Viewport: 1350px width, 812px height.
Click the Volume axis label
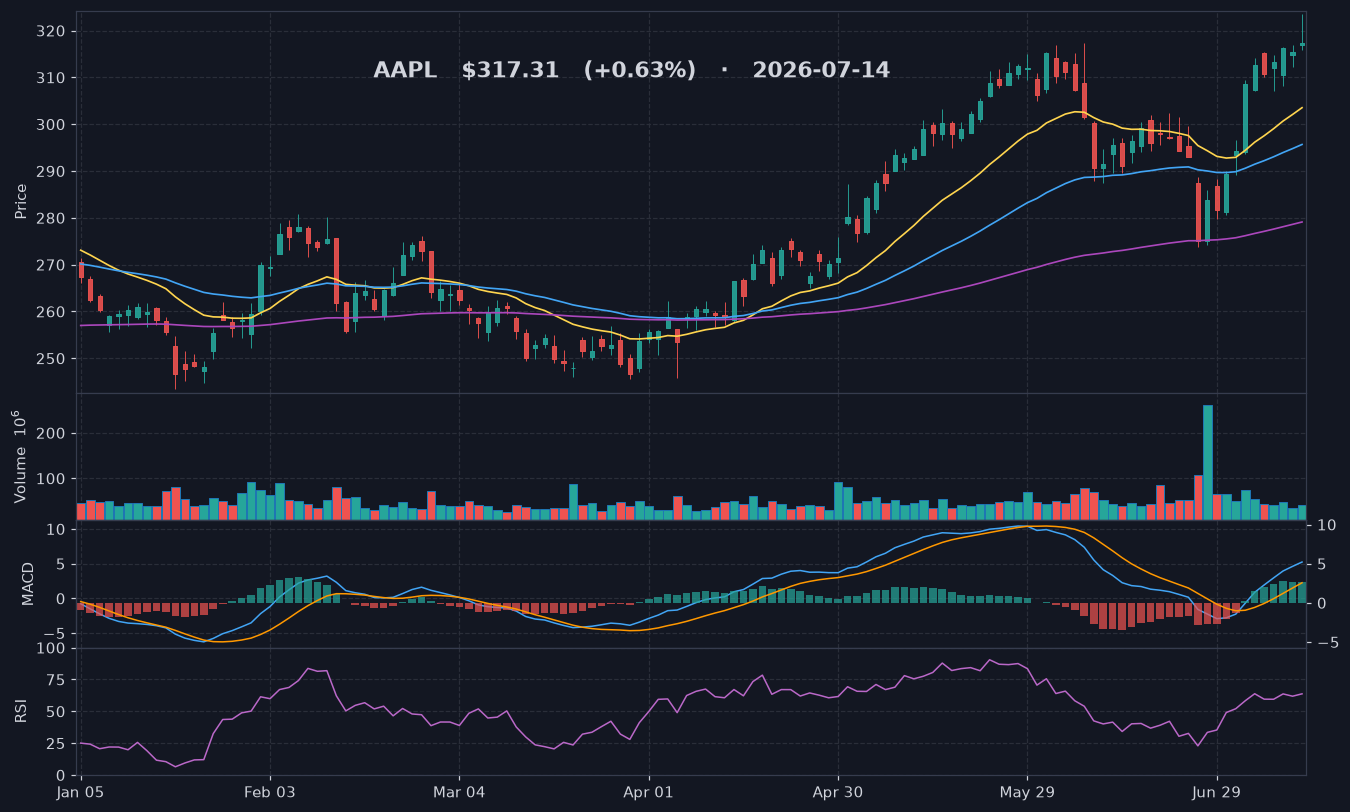click(x=21, y=456)
